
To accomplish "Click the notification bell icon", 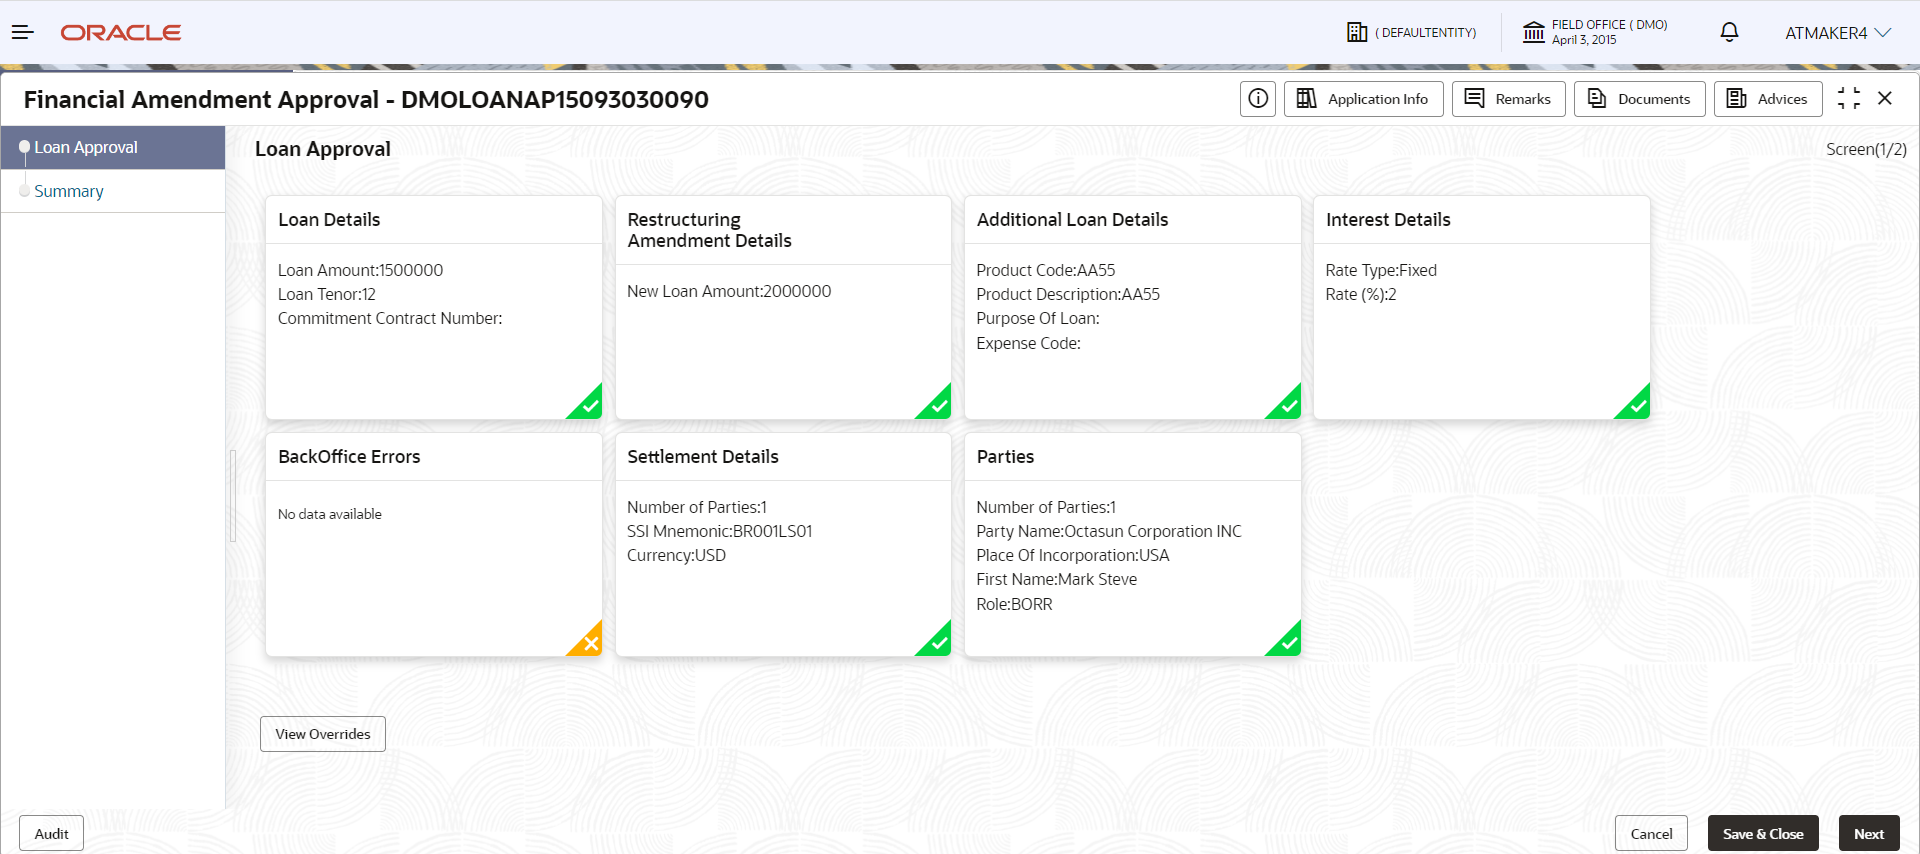I will 1729,32.
